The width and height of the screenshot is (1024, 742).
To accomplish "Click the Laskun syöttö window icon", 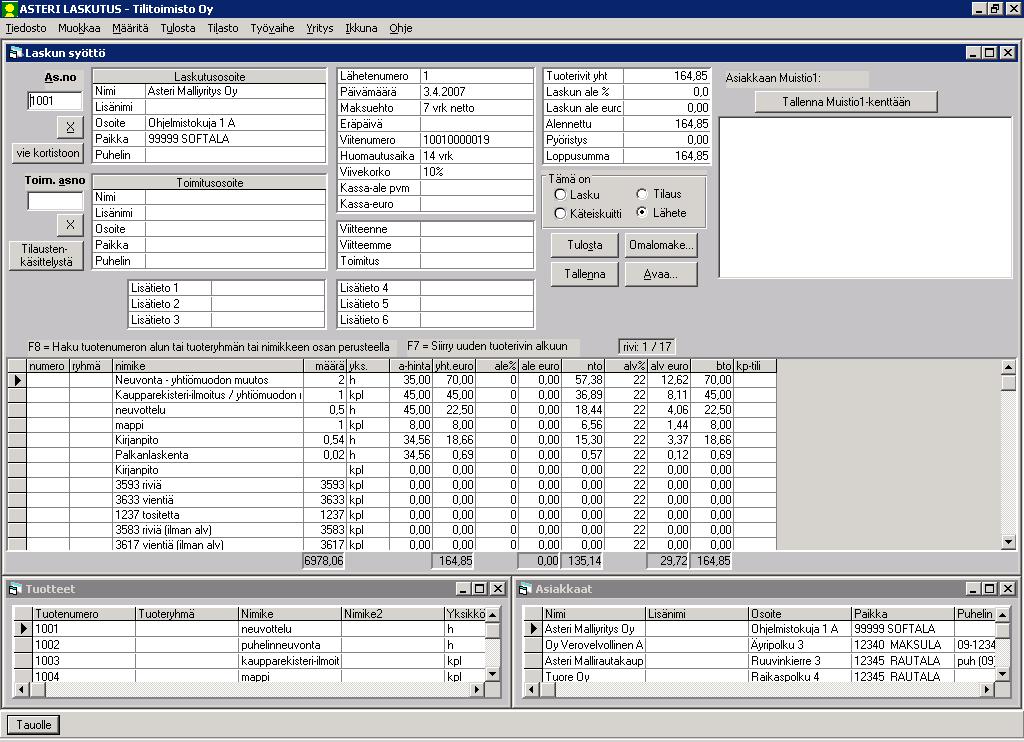I will 16,53.
